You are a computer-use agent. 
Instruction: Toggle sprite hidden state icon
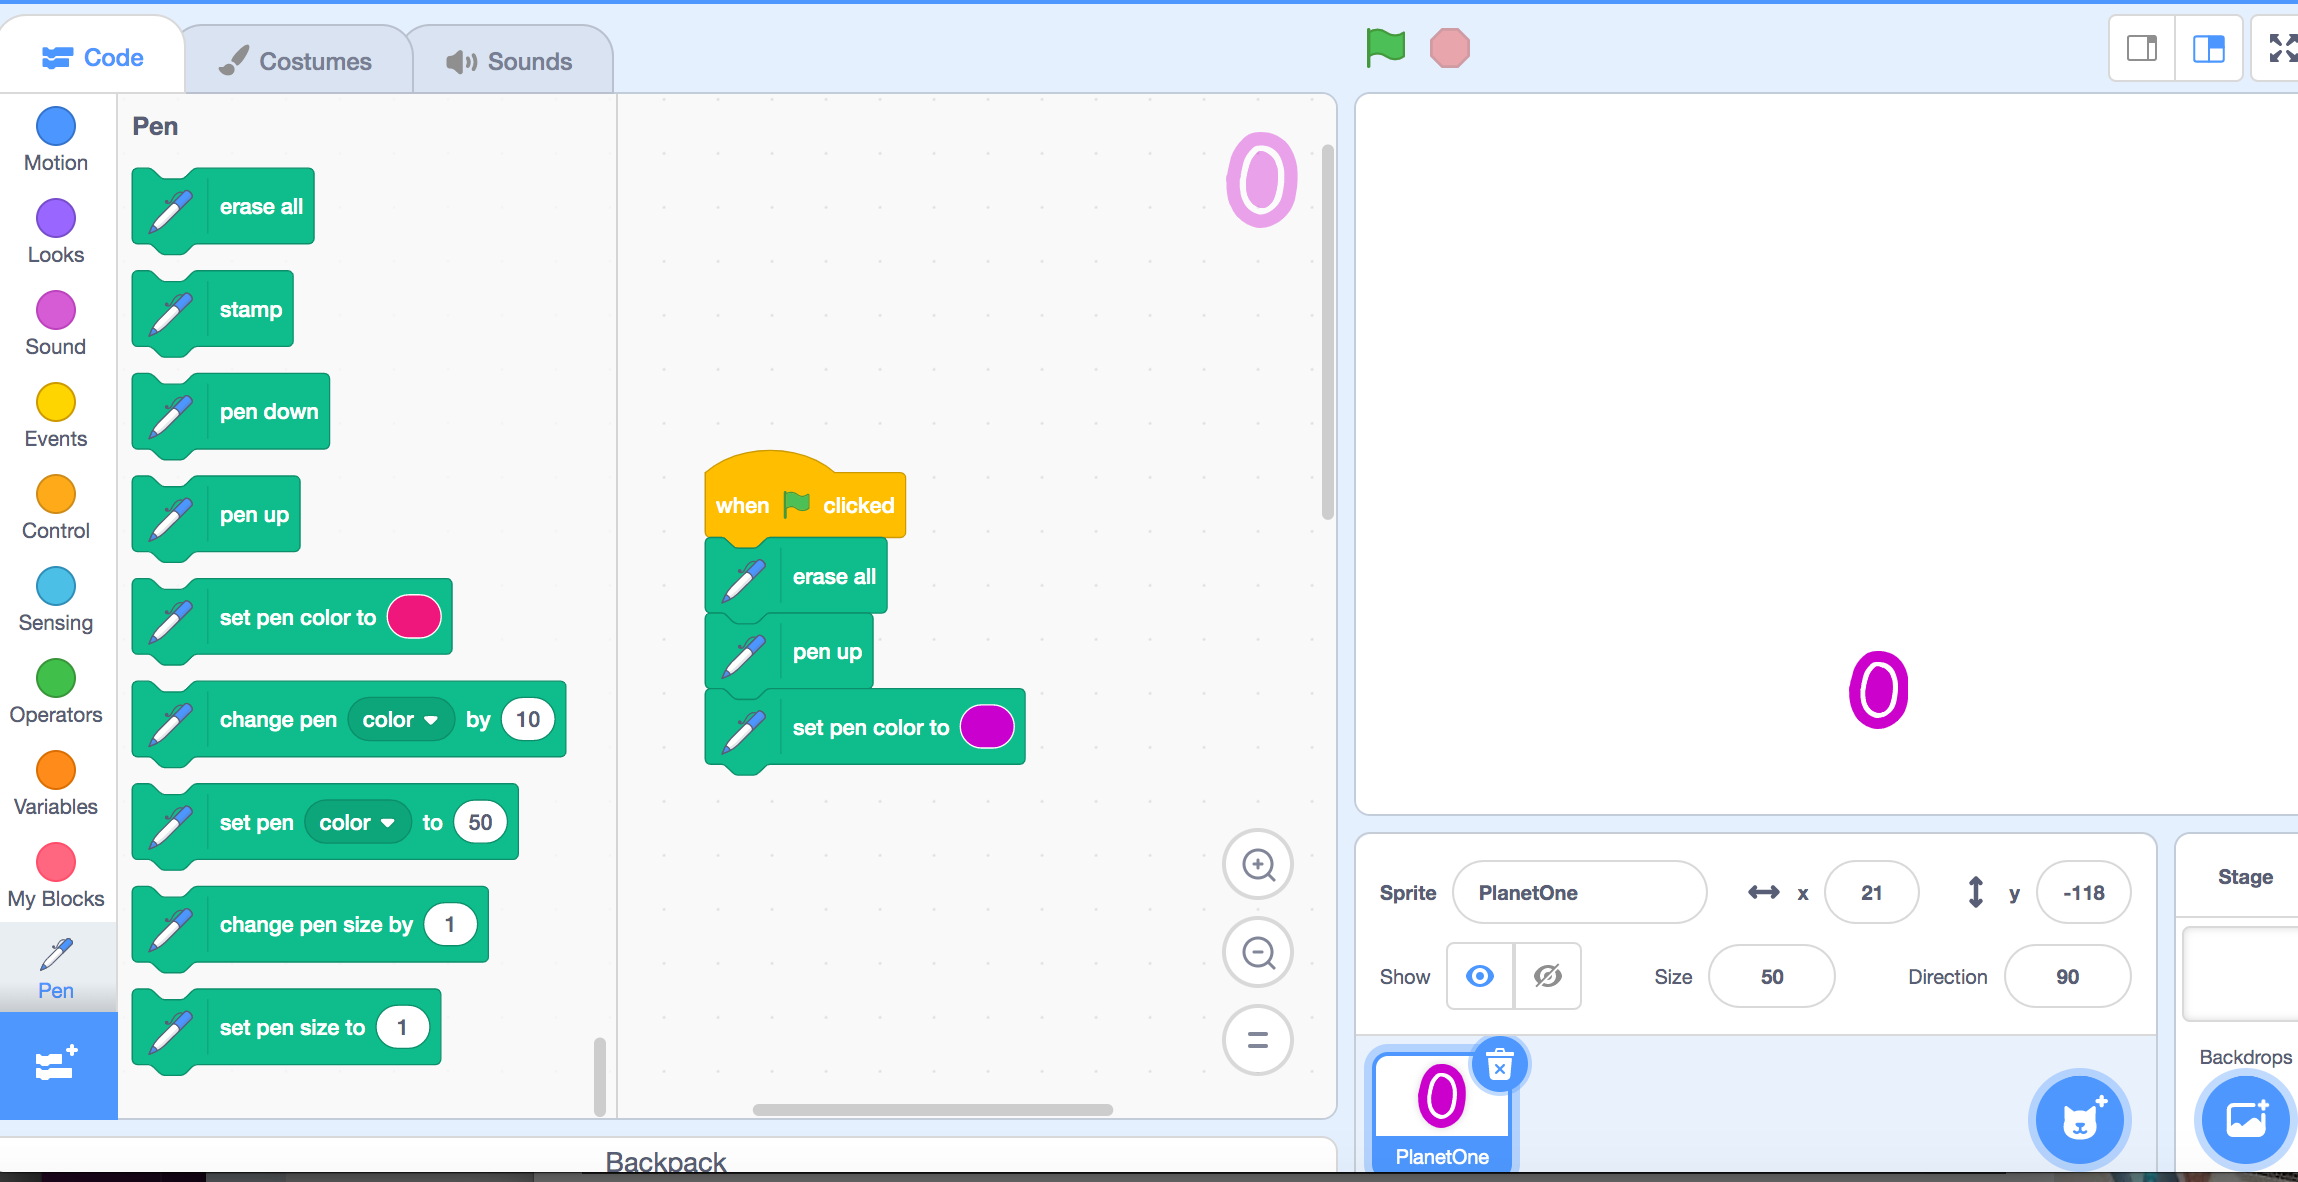(1548, 975)
